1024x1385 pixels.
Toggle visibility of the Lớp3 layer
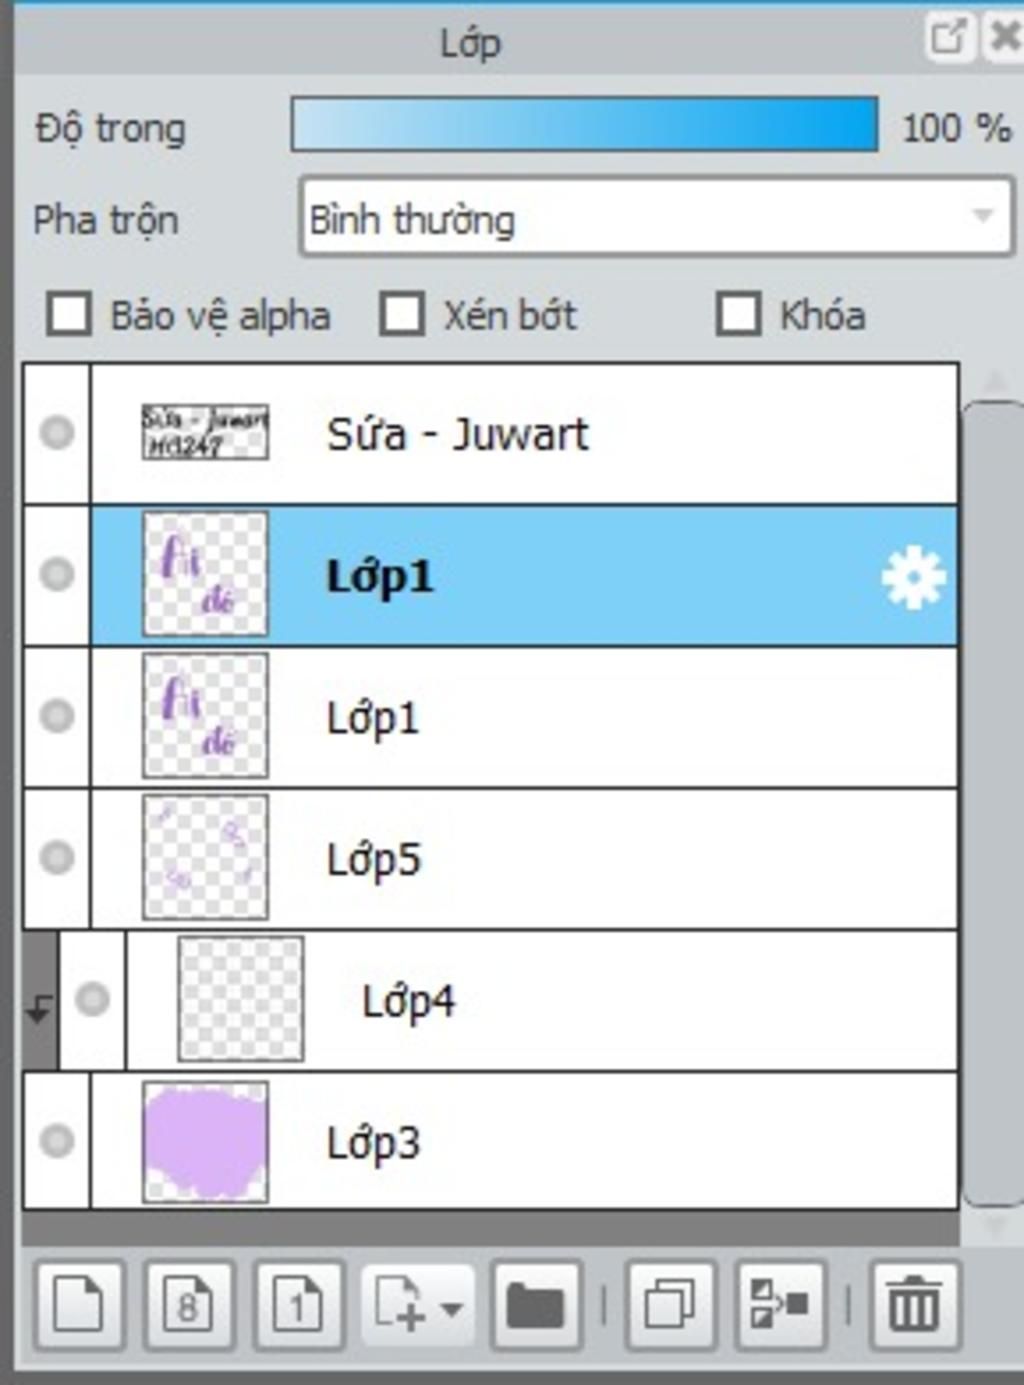(57, 1140)
